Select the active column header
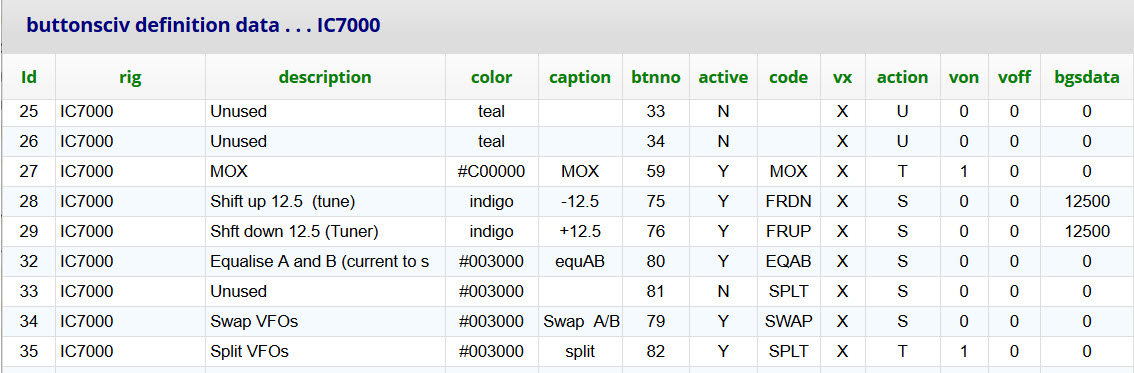 coord(723,77)
